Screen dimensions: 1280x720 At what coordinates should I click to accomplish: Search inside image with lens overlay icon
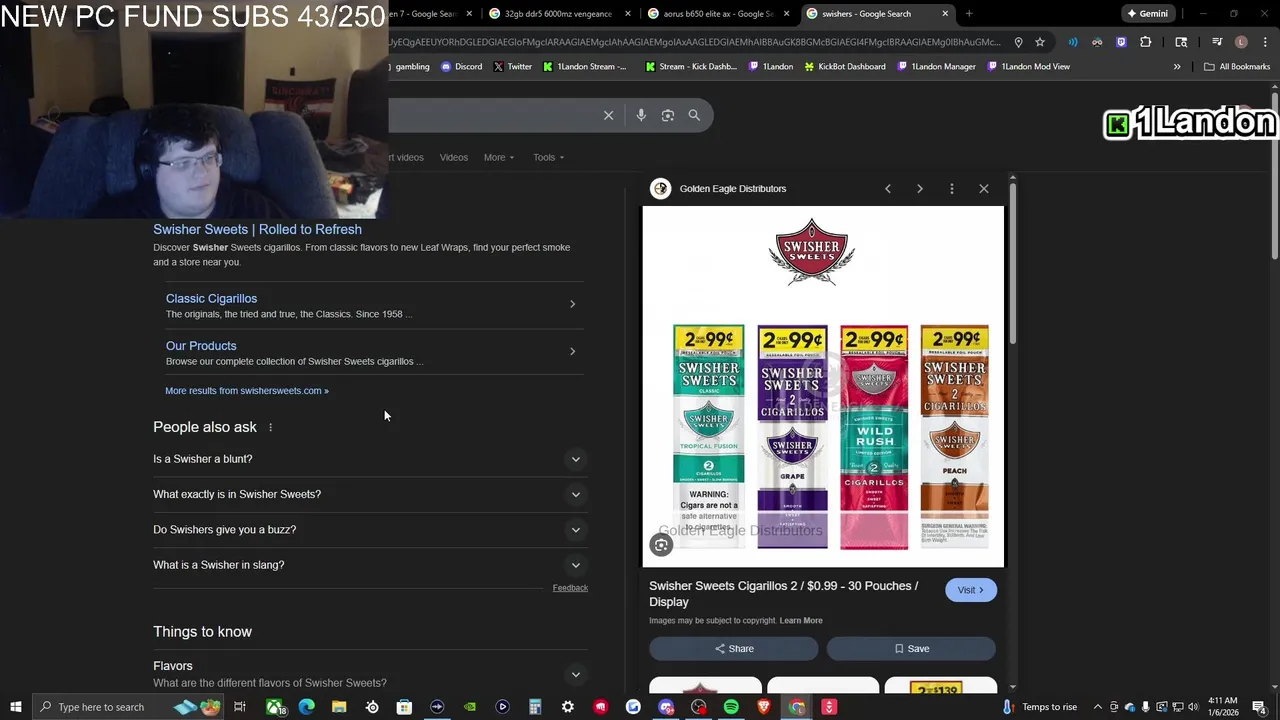(x=661, y=545)
